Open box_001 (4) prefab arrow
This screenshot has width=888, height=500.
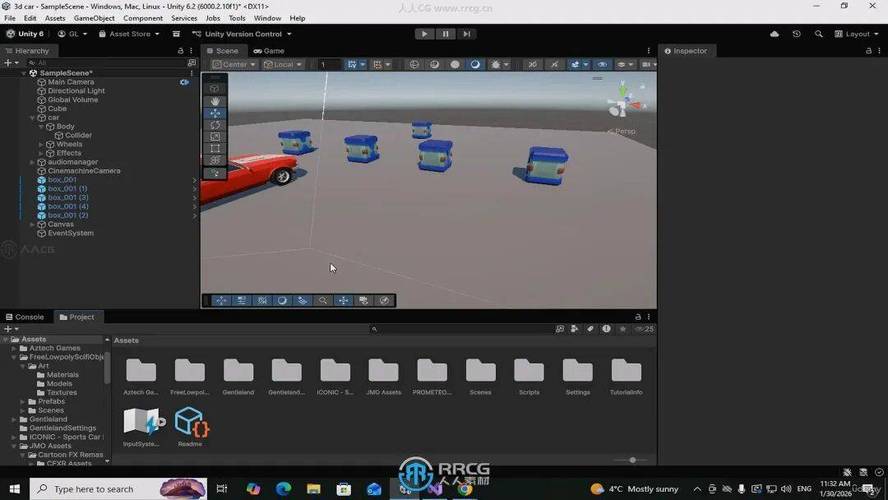pos(194,207)
